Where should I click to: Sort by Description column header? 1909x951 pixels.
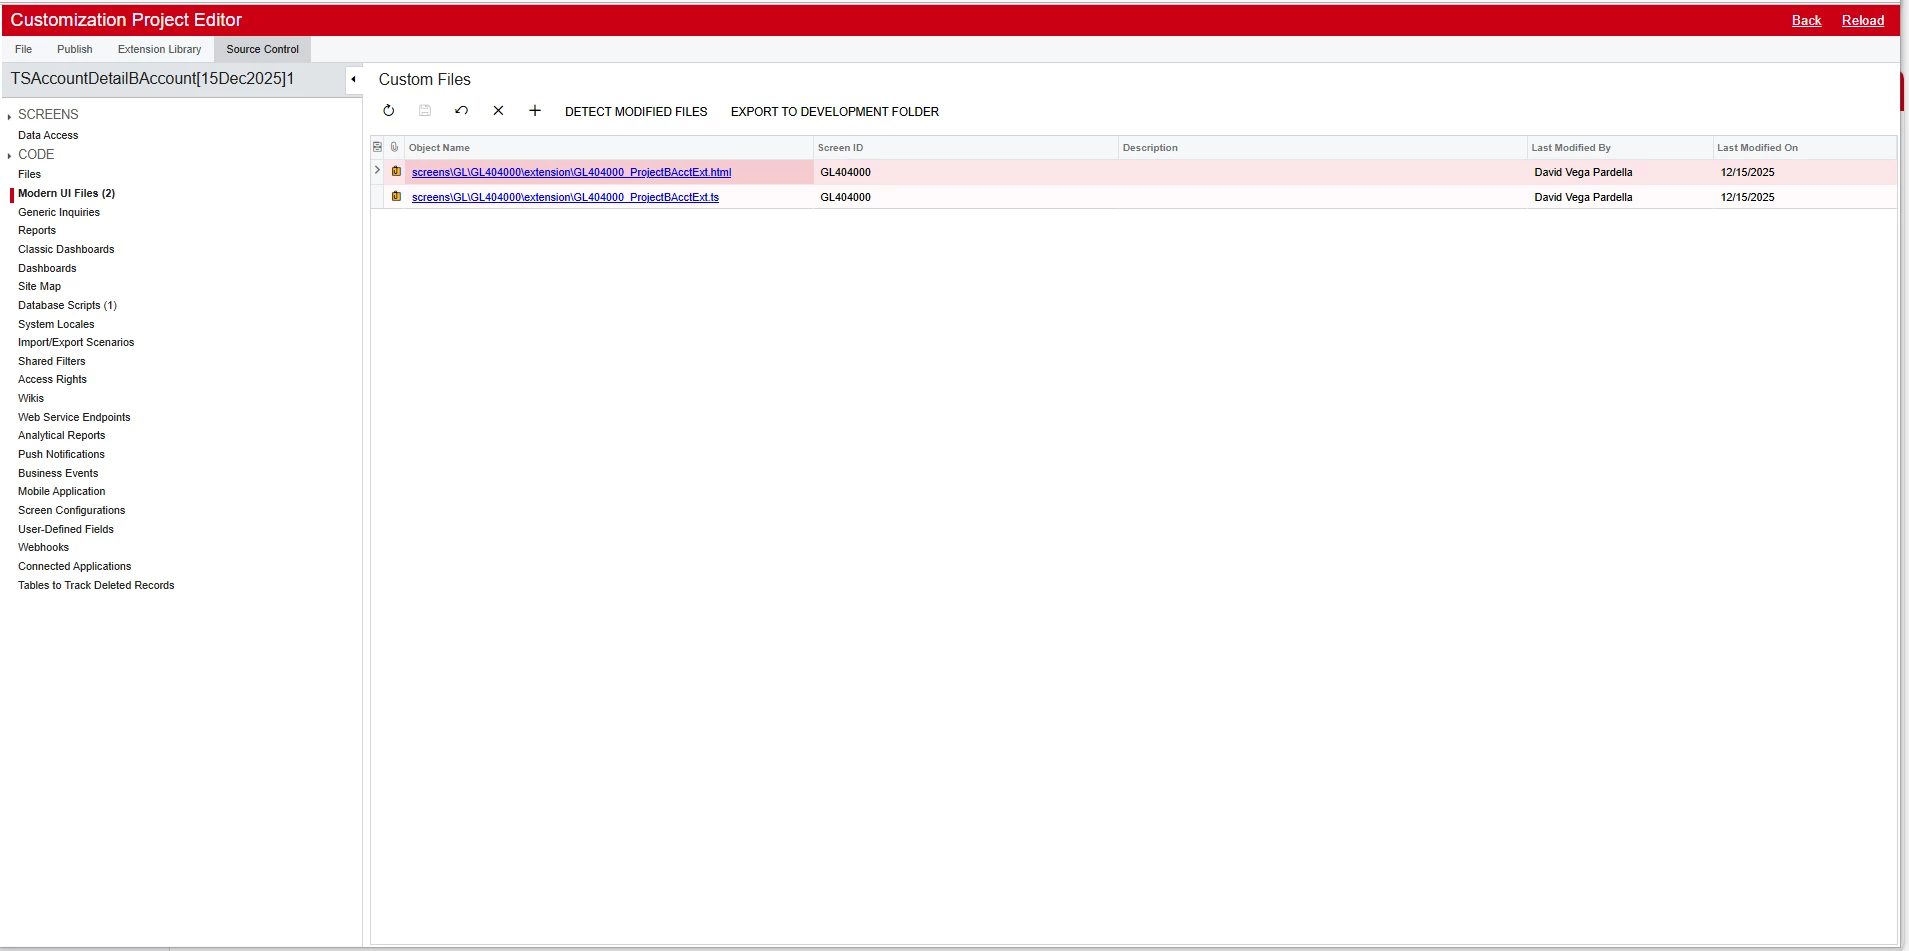pyautogui.click(x=1322, y=147)
